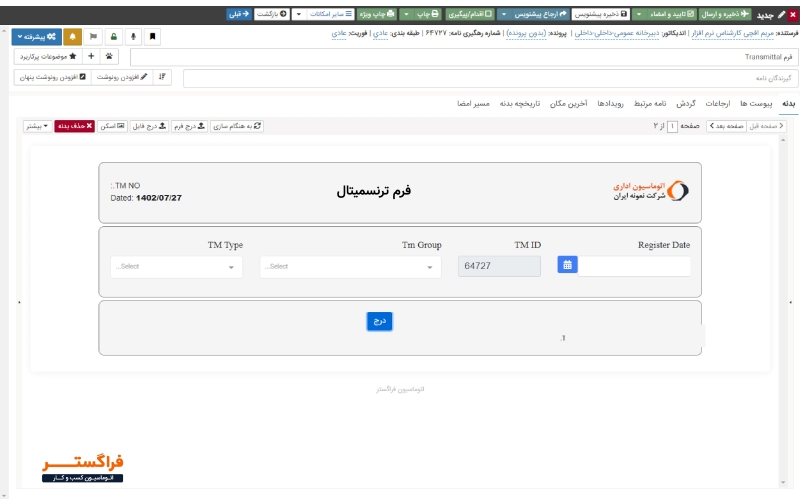Viewport: 800px width, 499px height.
Task: Click the microphone icon button
Action: (x=133, y=36)
